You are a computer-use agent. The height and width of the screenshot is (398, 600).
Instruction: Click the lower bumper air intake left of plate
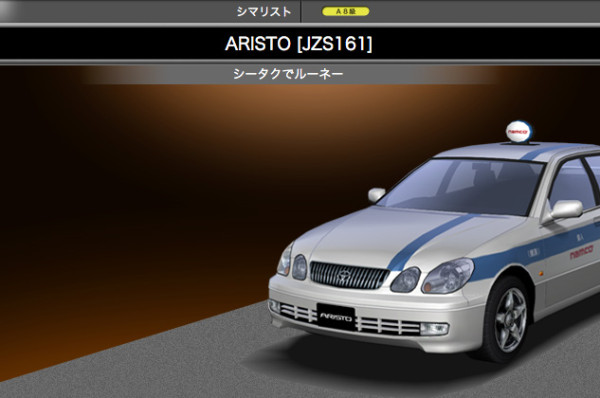click(x=298, y=312)
